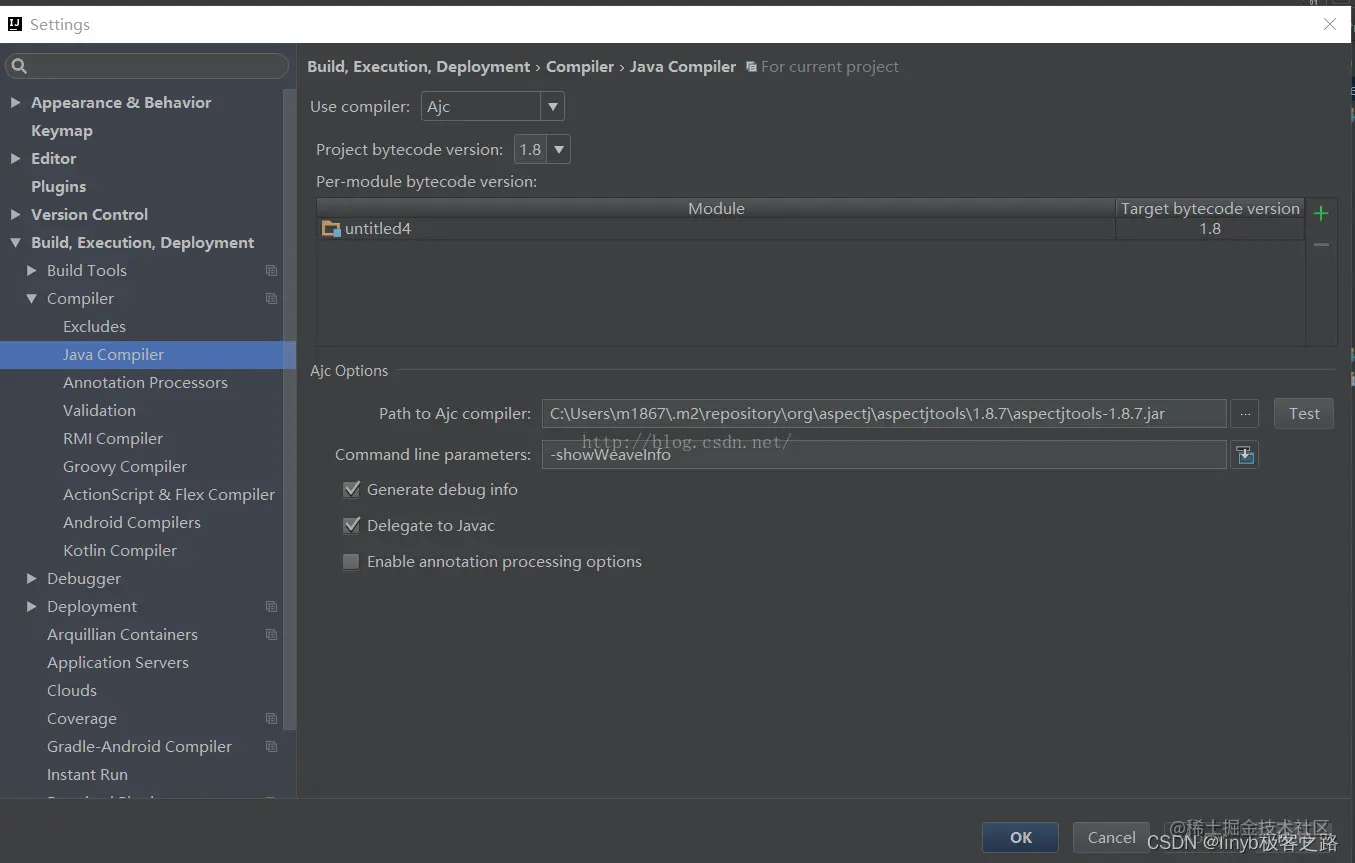The height and width of the screenshot is (863, 1355).
Task: Click the project-level icon beside Coverage
Action: point(271,719)
